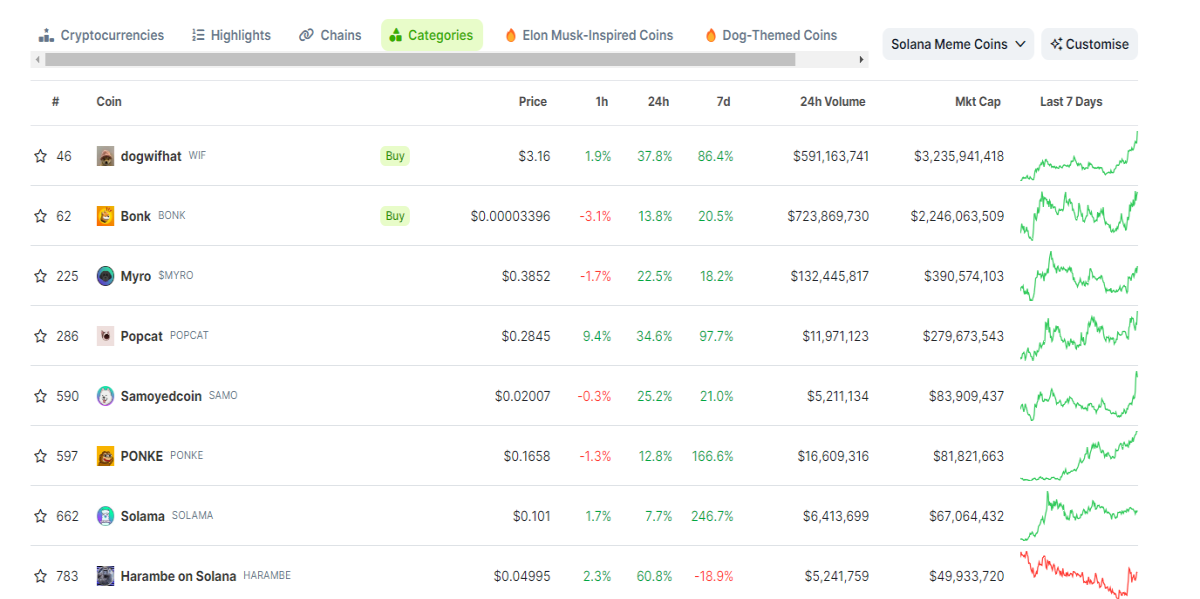The height and width of the screenshot is (599, 1200).
Task: Click the Buy button for Bonk
Action: tap(395, 216)
